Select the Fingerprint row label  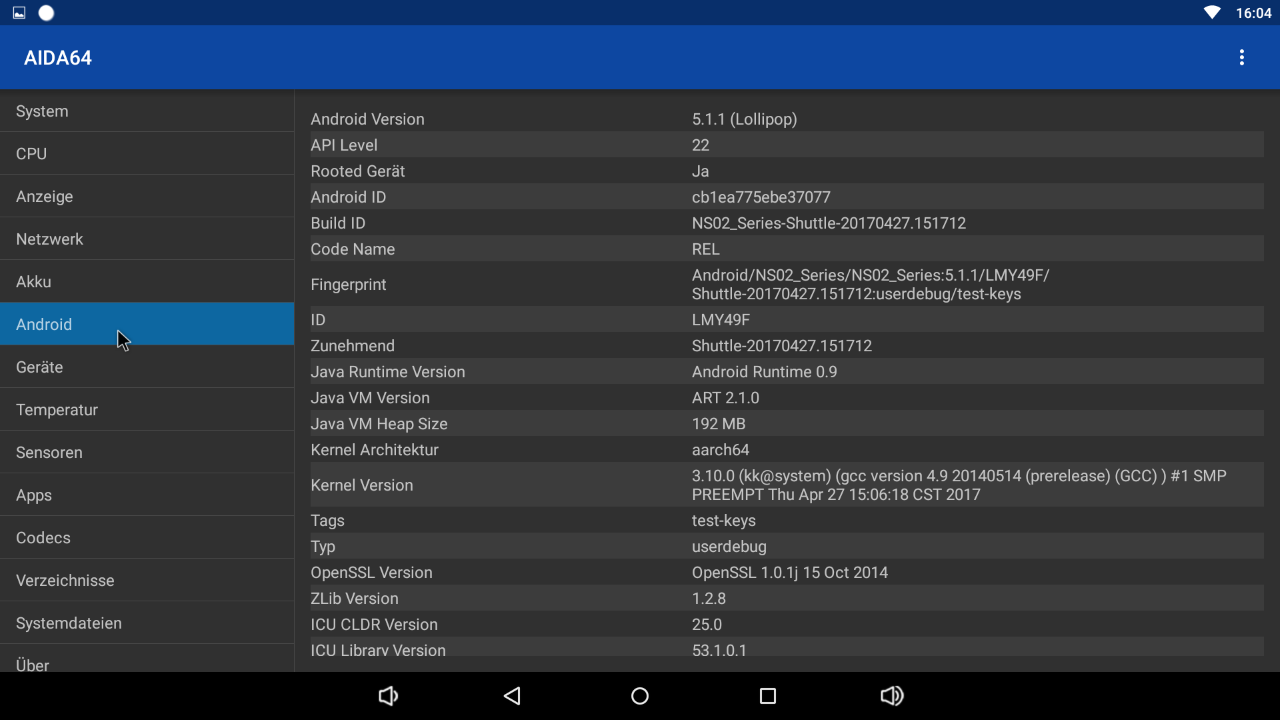[348, 285]
